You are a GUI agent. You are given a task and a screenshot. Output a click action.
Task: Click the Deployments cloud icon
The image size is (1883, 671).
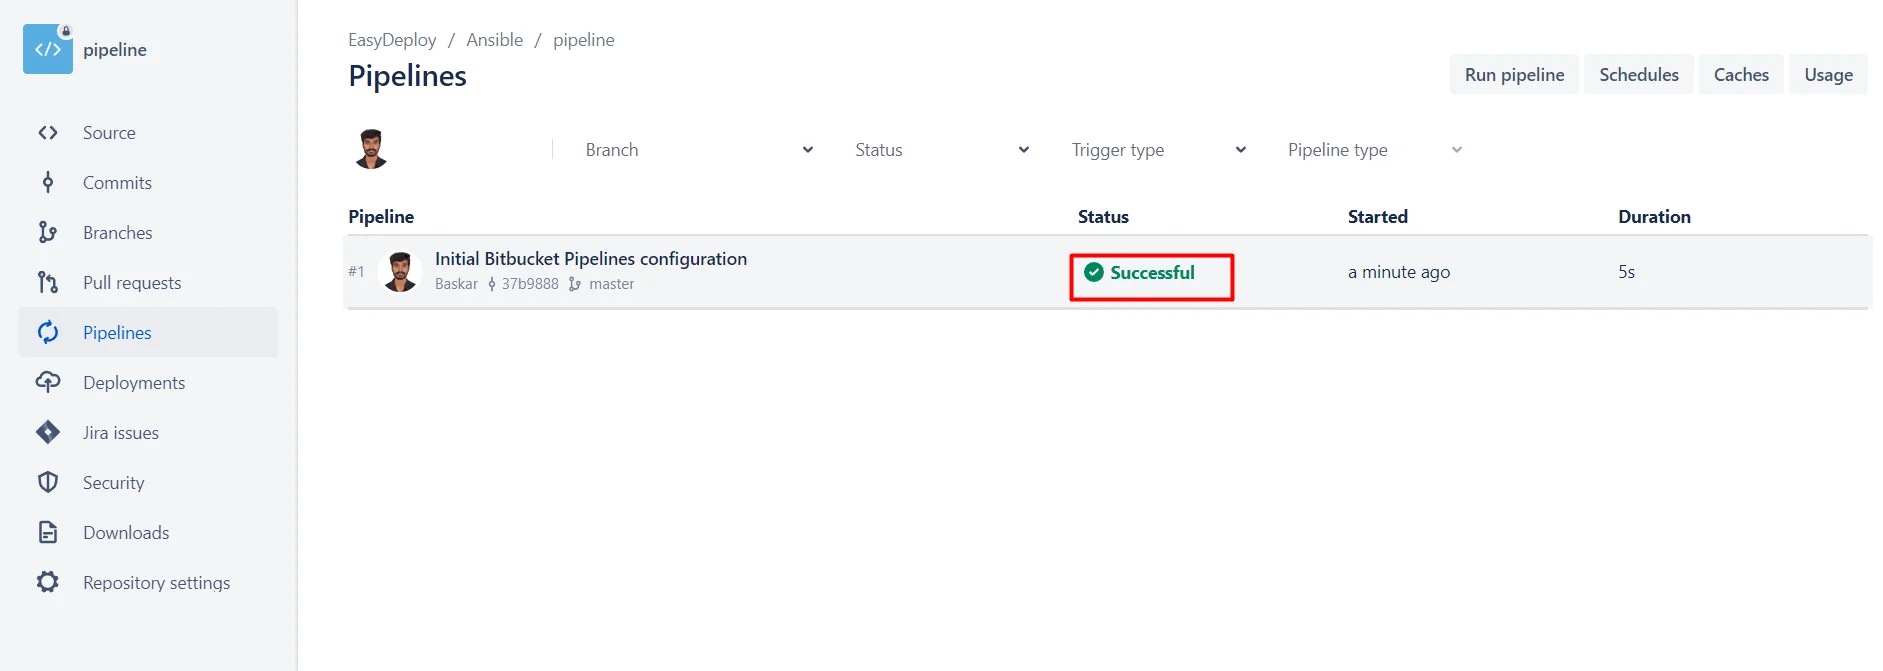(48, 383)
